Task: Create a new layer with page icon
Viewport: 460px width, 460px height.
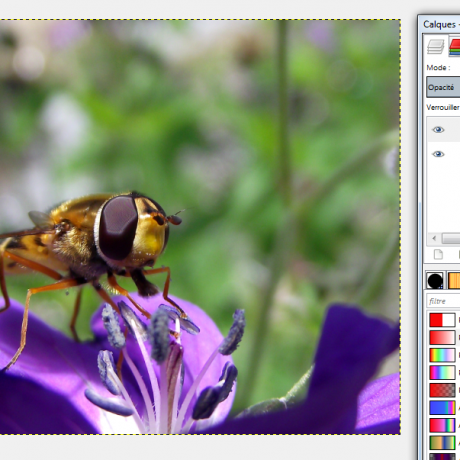Action: pyautogui.click(x=438, y=254)
